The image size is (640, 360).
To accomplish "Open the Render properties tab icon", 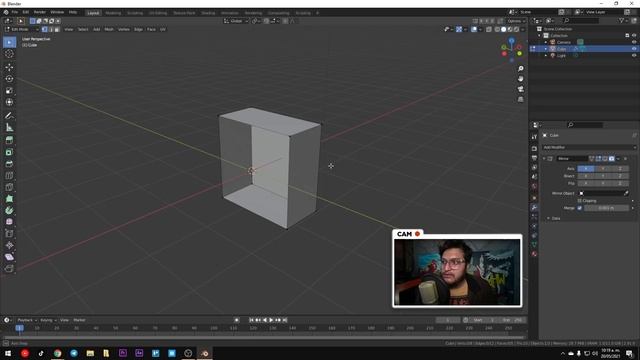I will [x=534, y=148].
